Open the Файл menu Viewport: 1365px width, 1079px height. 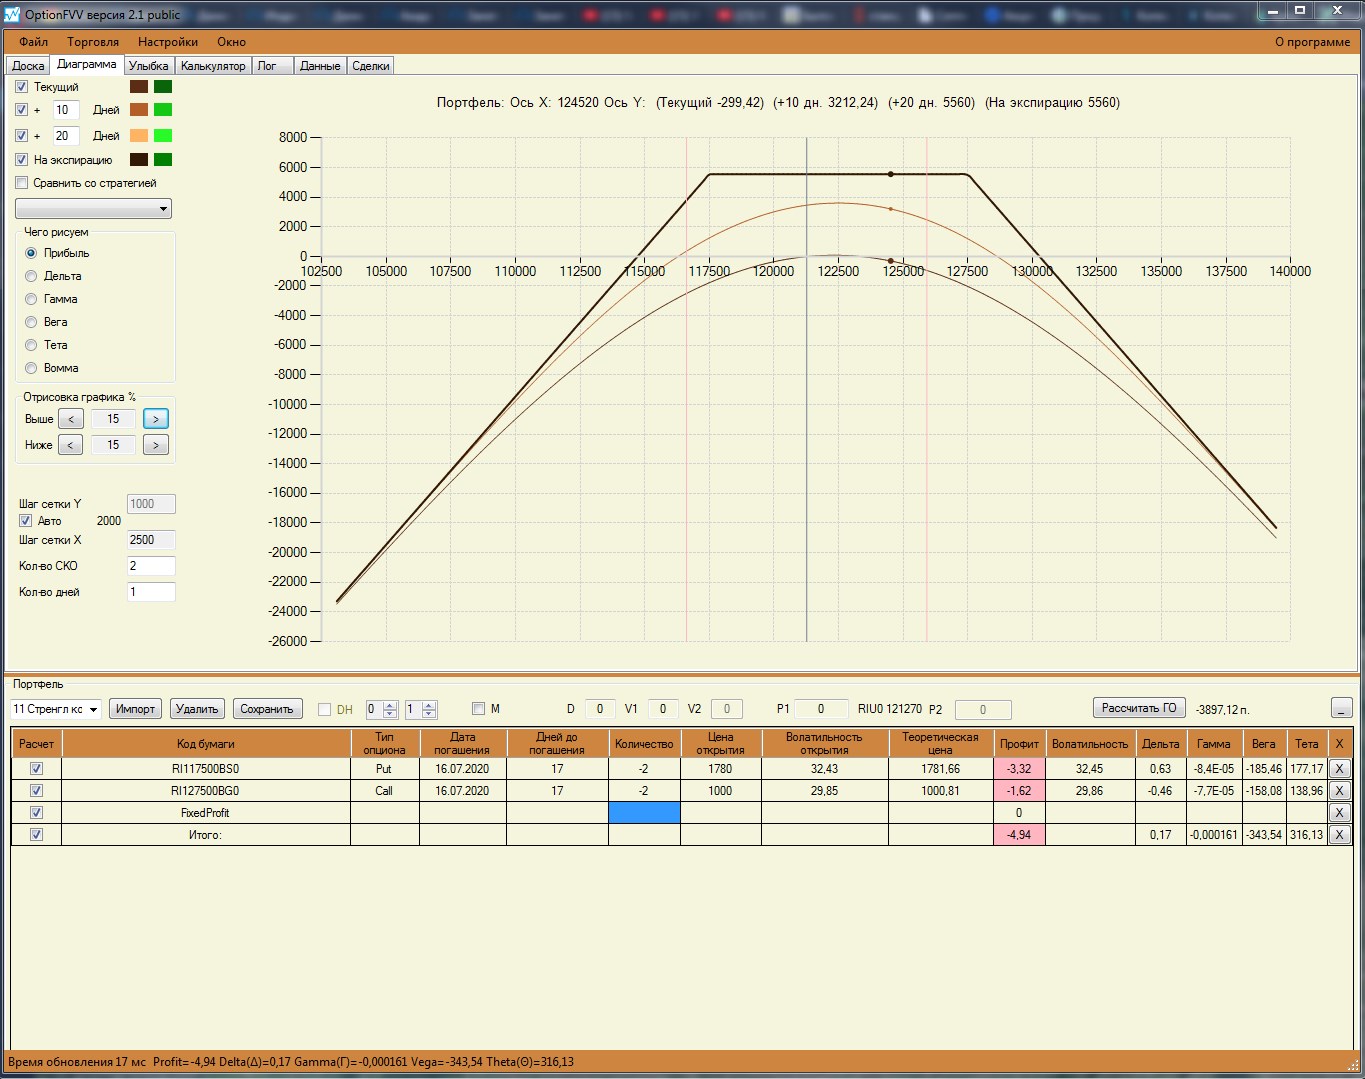[x=33, y=42]
